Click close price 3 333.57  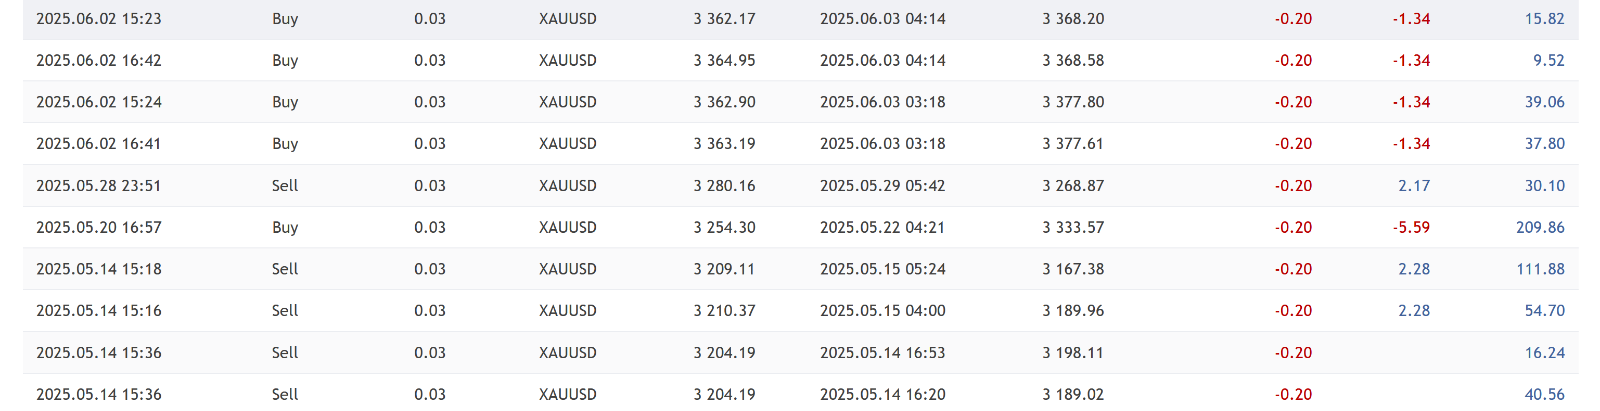tap(1073, 228)
